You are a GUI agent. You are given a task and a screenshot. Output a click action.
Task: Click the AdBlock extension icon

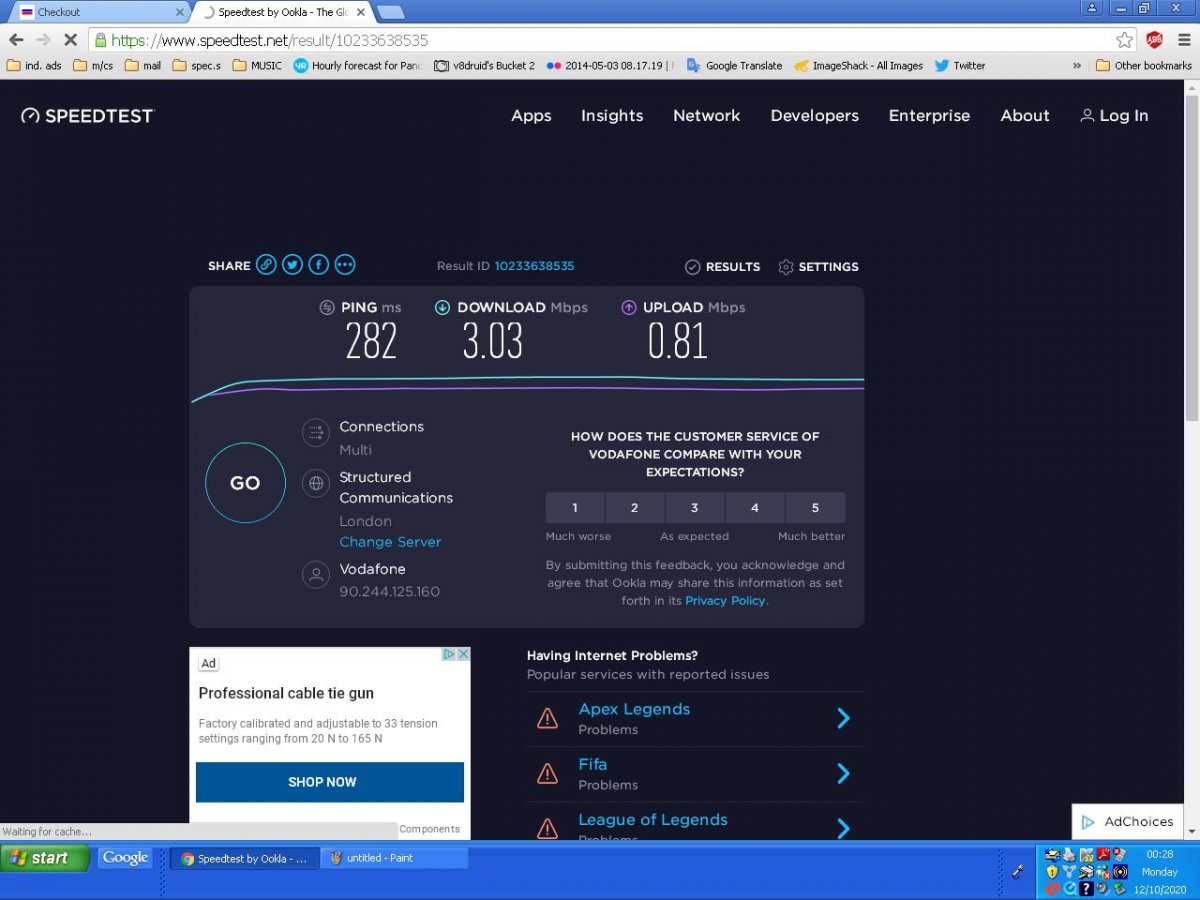coord(1154,40)
